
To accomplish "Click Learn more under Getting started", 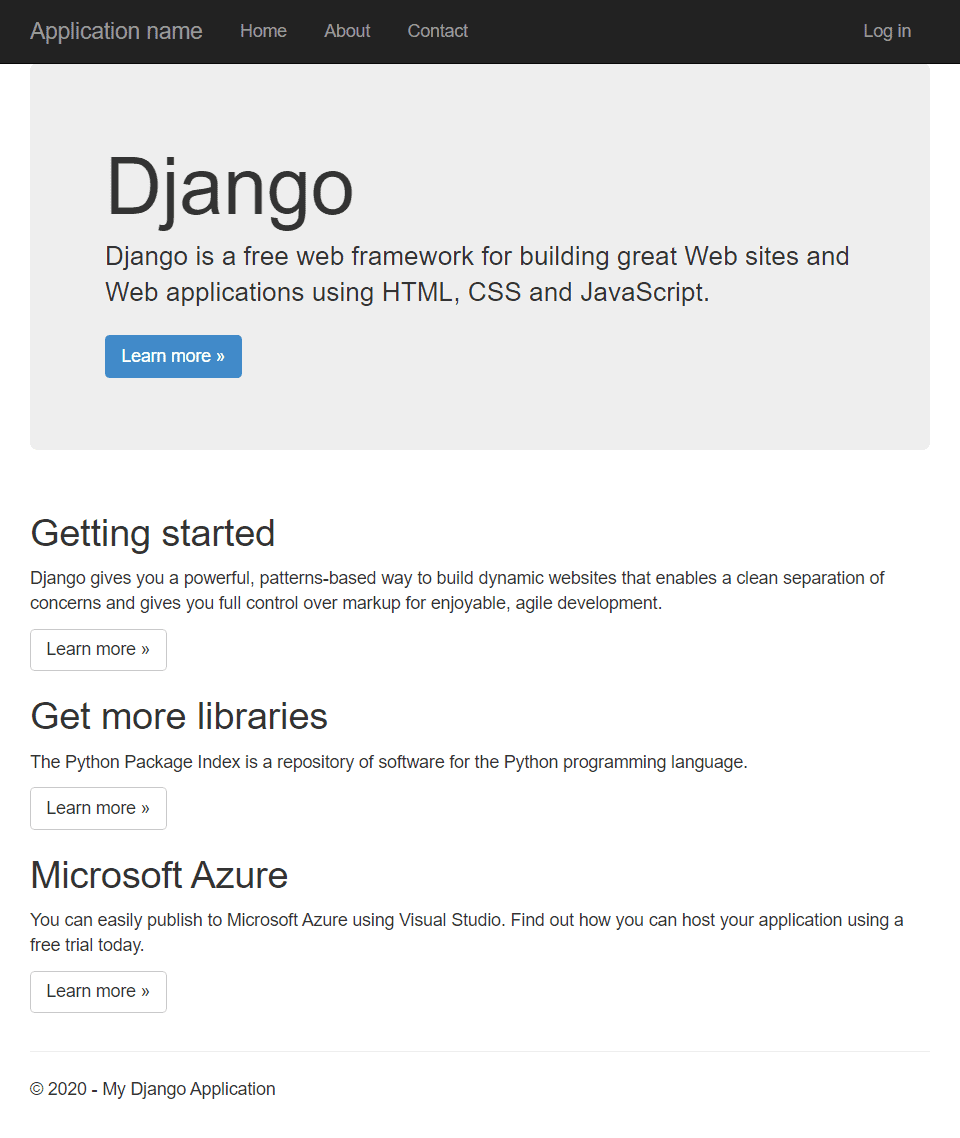I will point(98,650).
